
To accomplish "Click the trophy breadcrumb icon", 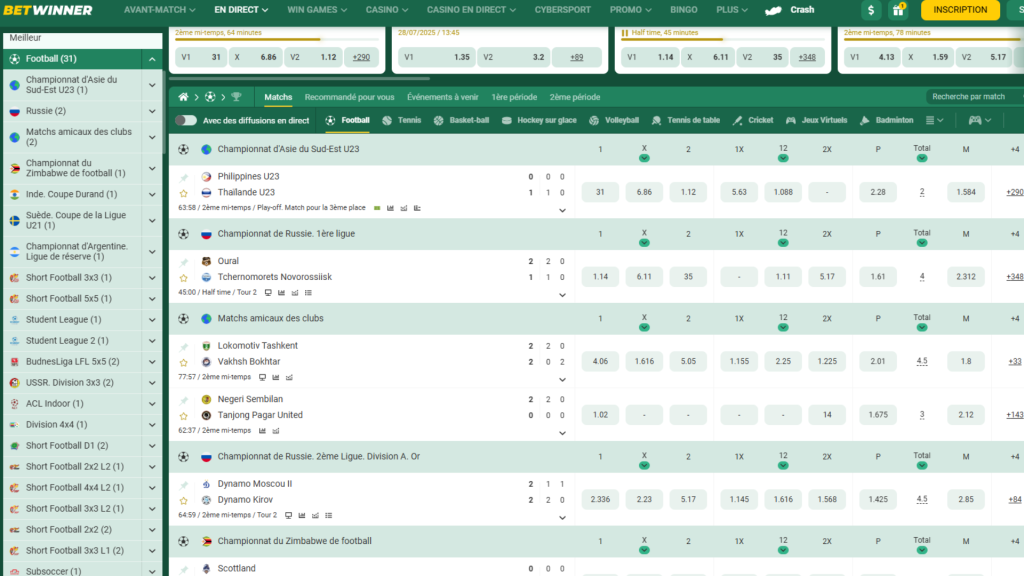I will pos(236,97).
